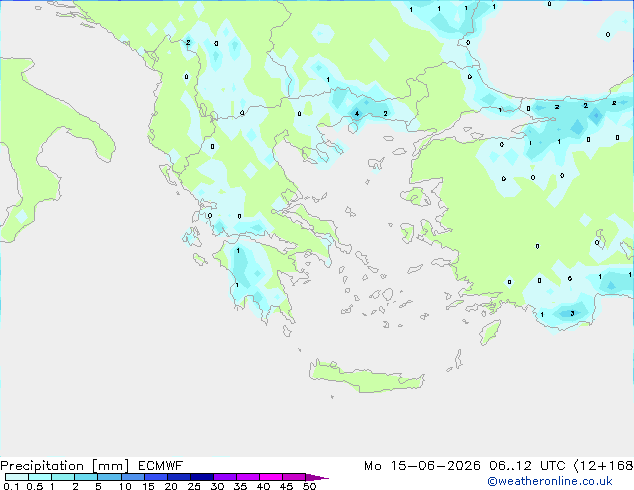Click the 'Precipitation [mm]' title text
This screenshot has width=634, height=490.
(65, 466)
